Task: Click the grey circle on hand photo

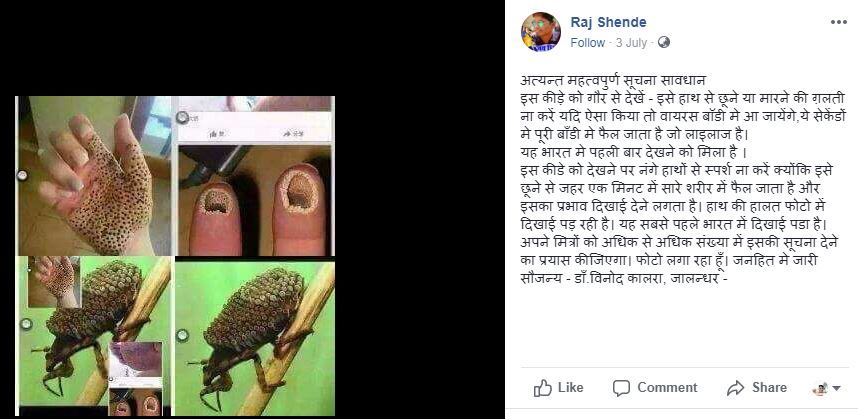Action: click(x=22, y=175)
